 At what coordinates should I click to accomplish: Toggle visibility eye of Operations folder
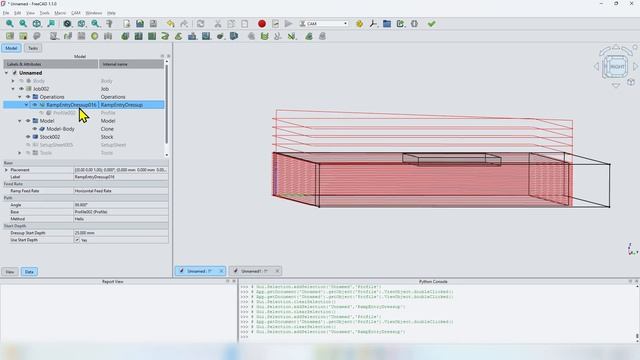28,97
